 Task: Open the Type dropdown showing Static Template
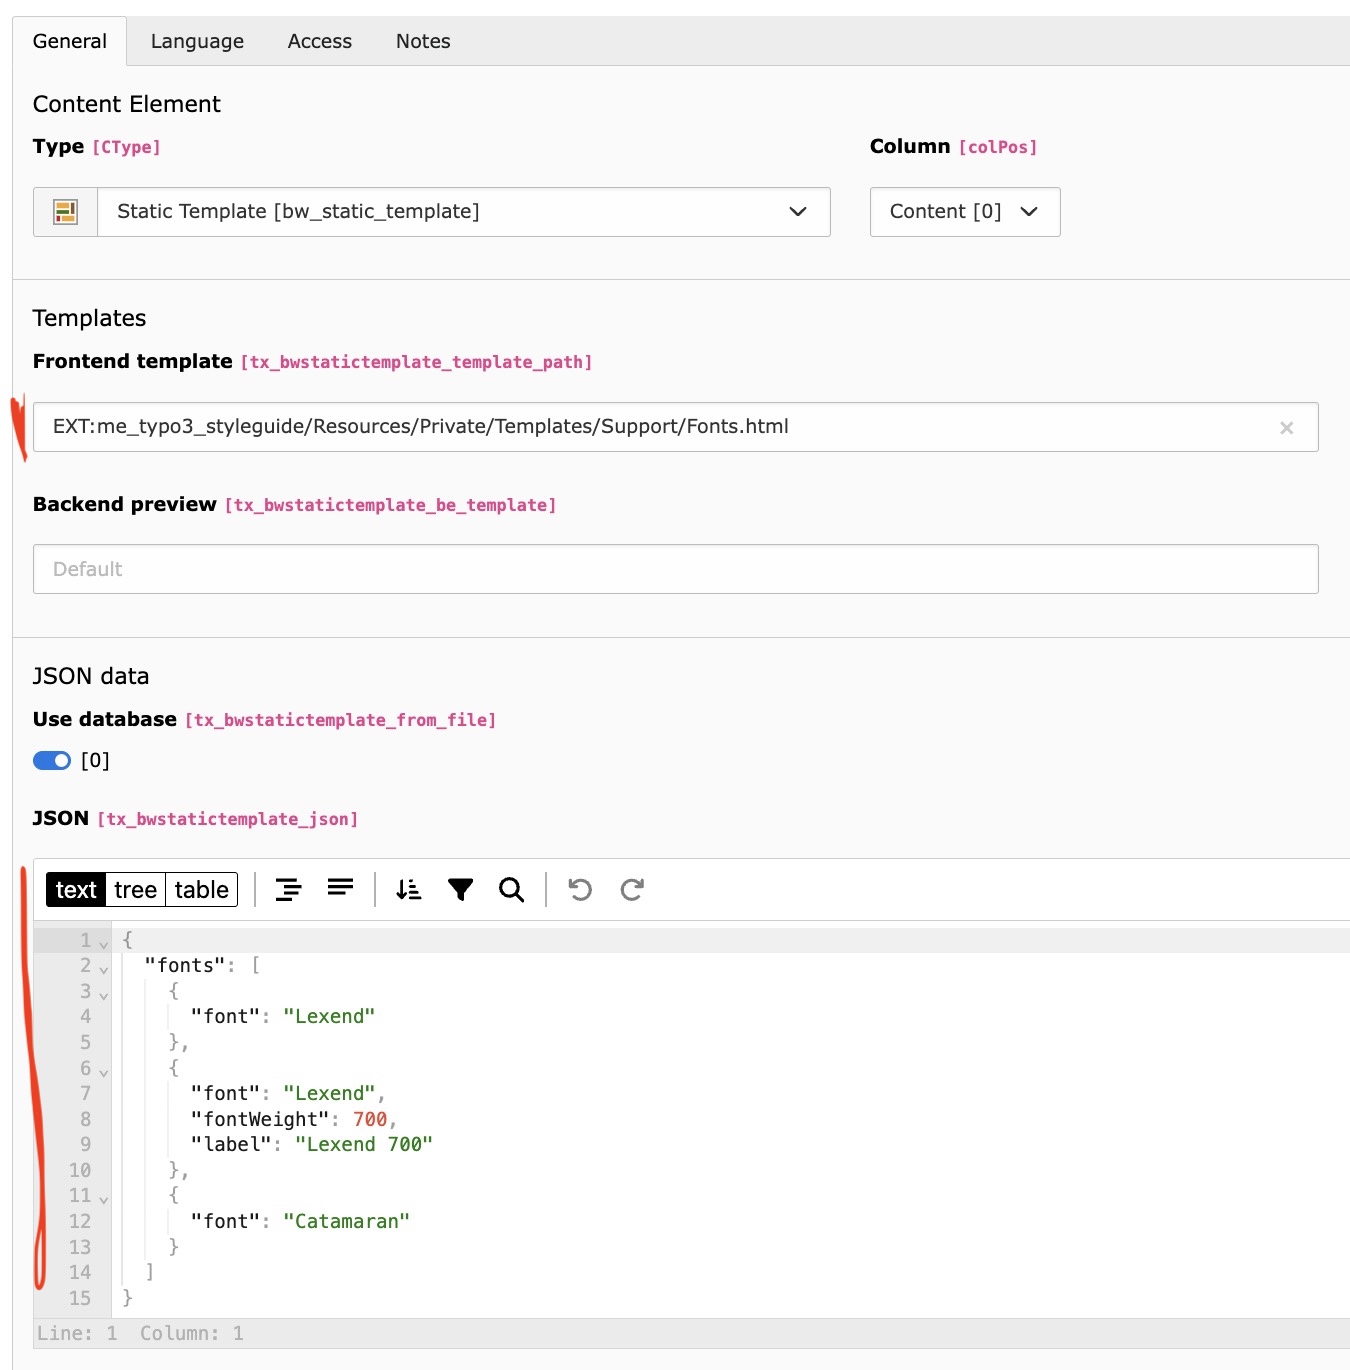tap(463, 212)
